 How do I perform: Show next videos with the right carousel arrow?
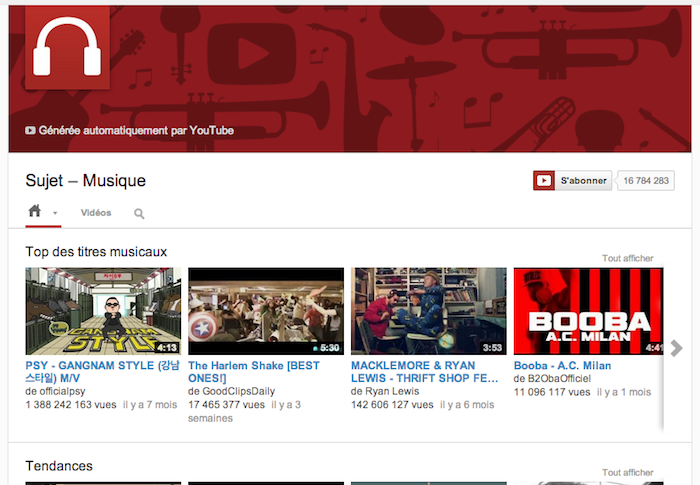(x=677, y=348)
